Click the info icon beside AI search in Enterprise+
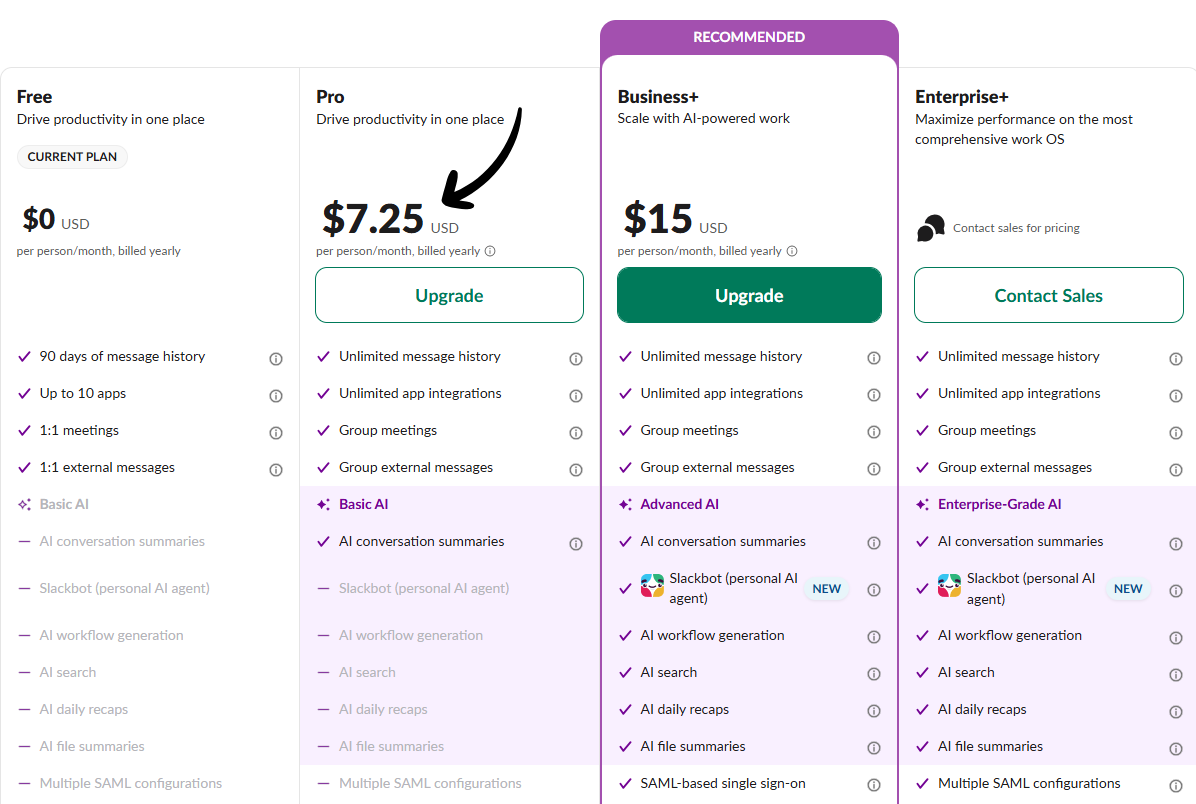Viewport: 1196px width, 804px height. (x=1176, y=674)
